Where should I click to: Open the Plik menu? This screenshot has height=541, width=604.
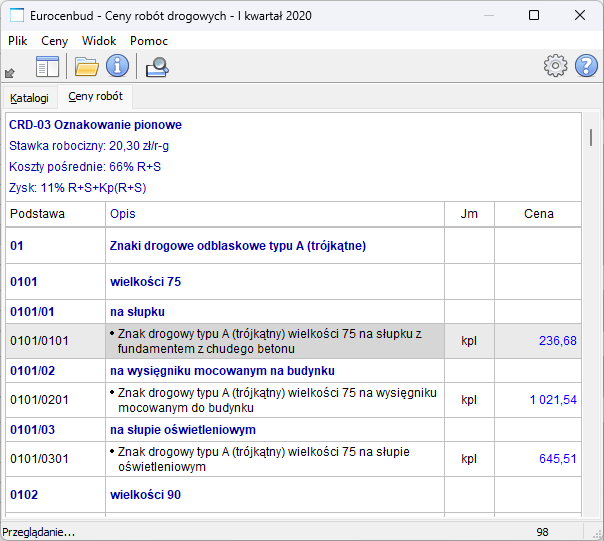click(18, 41)
